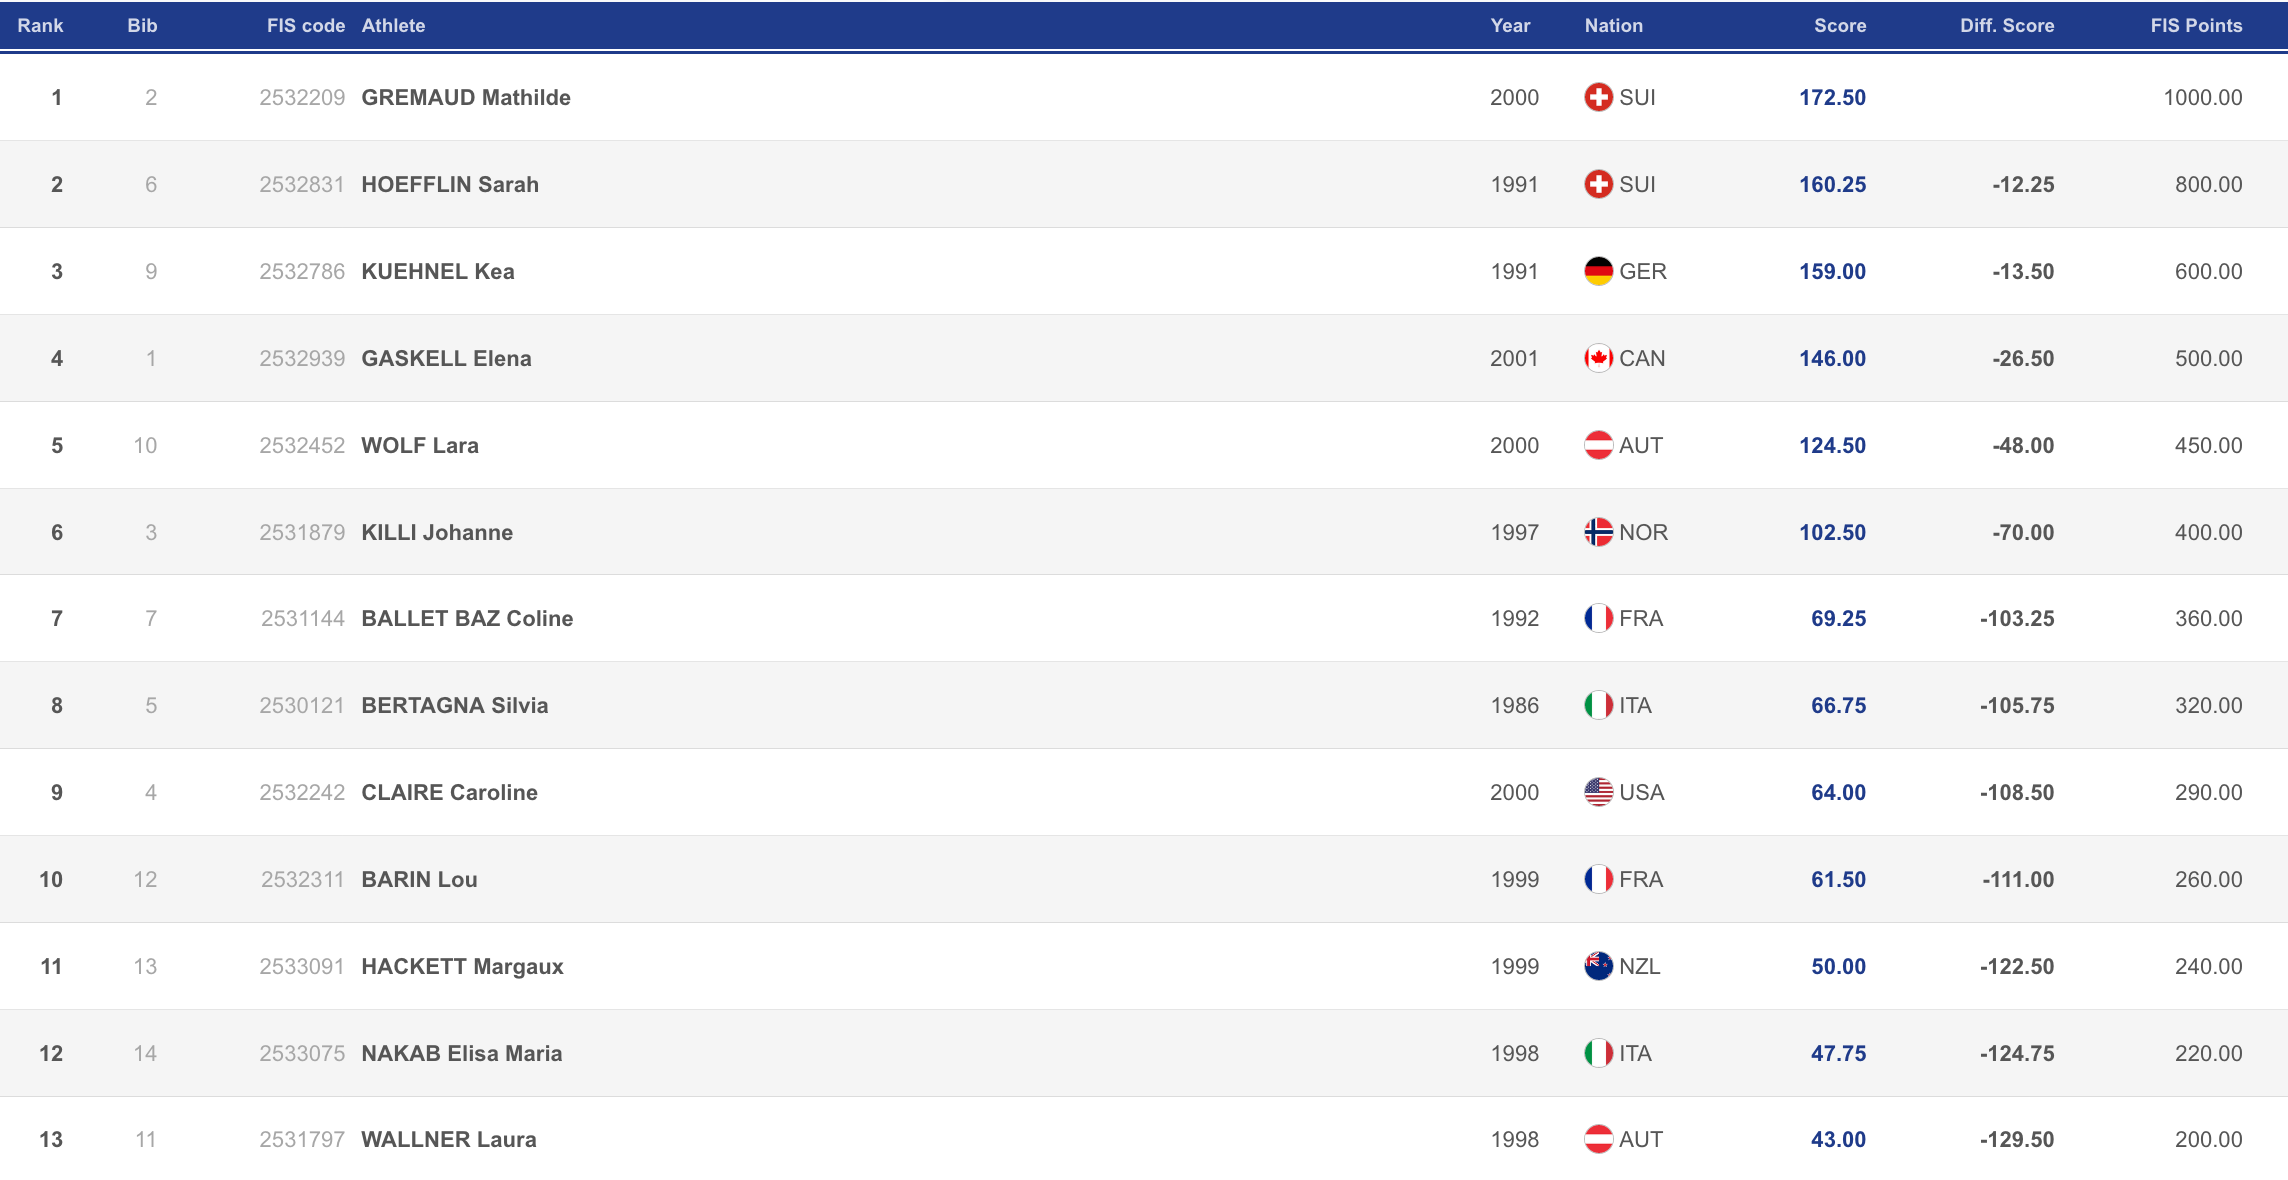Click the FIS Points column header
Image resolution: width=2288 pixels, height=1180 pixels.
point(2196,26)
